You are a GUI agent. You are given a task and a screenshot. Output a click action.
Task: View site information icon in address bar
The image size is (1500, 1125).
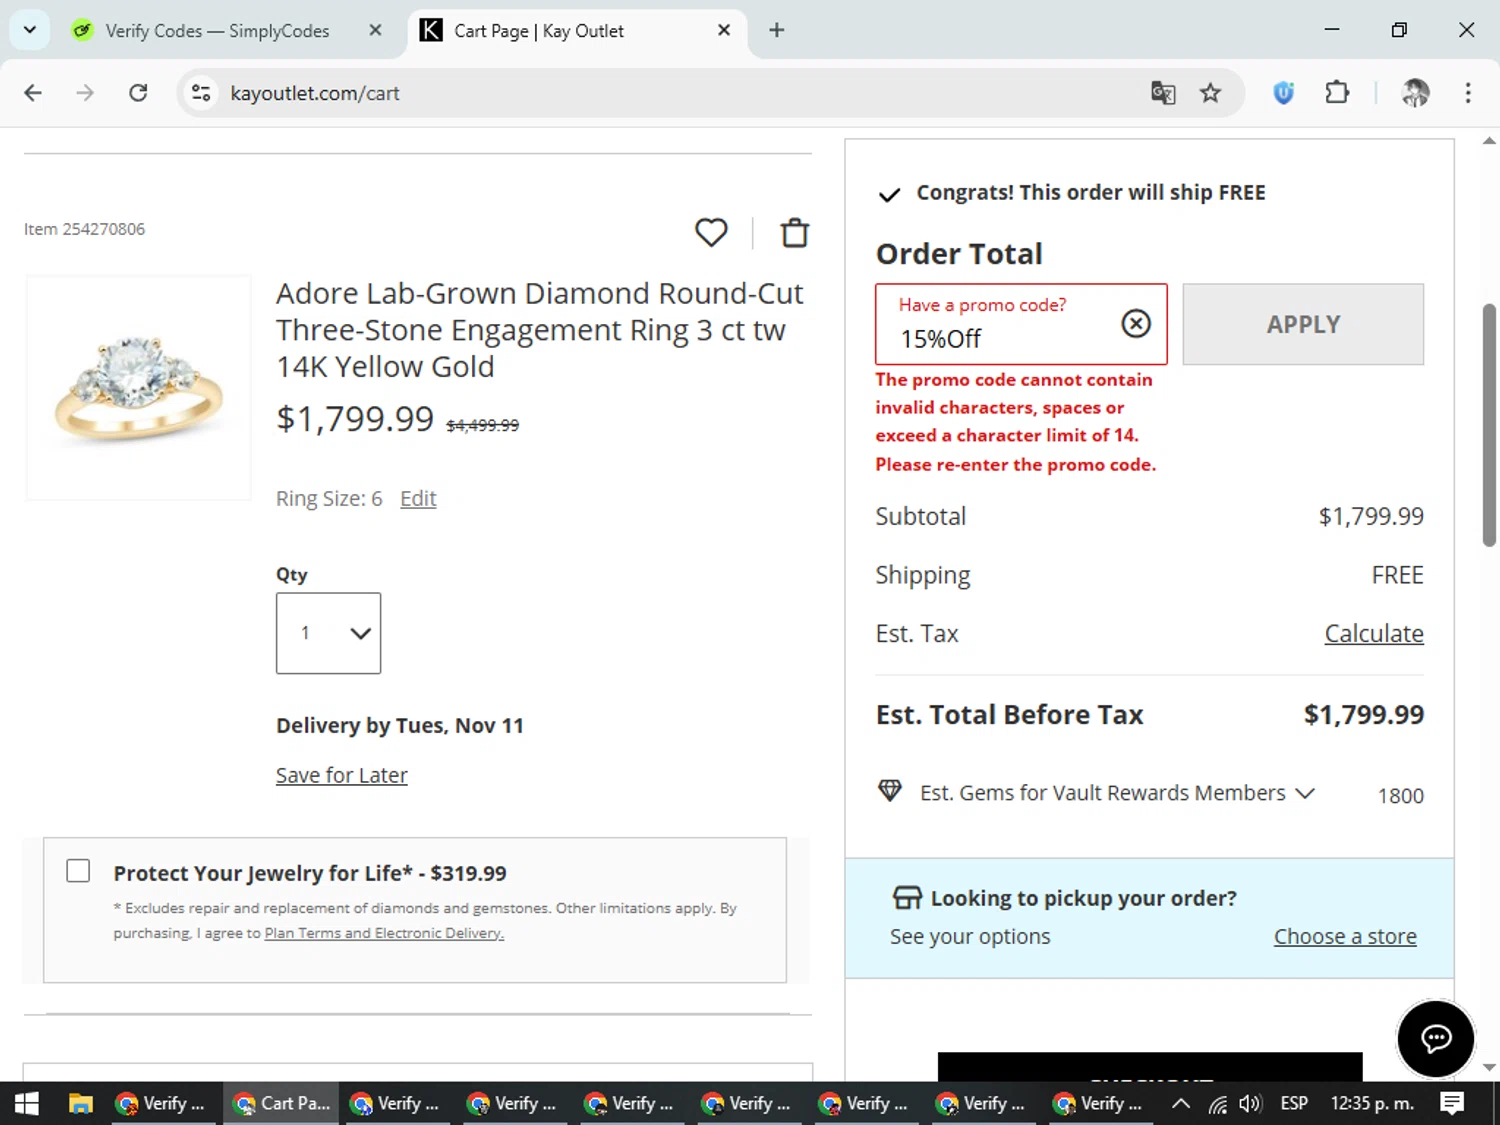click(x=201, y=93)
